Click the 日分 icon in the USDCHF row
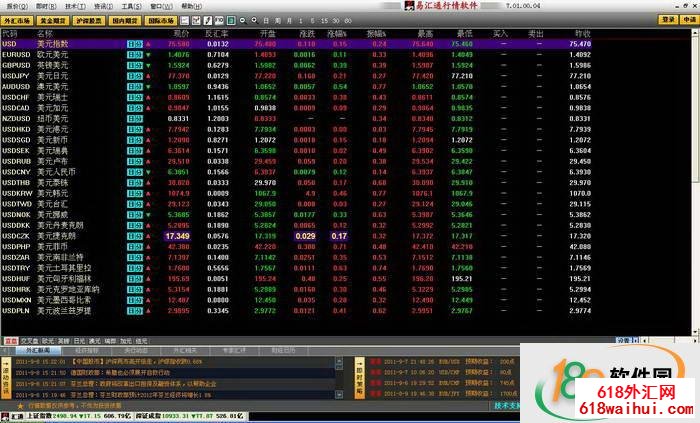The width and height of the screenshot is (700, 423). 135,98
